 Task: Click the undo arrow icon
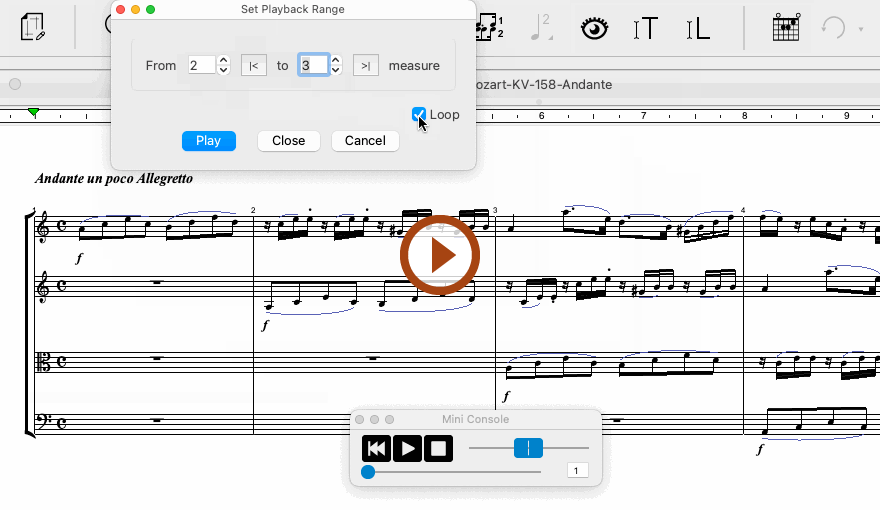[x=833, y=27]
